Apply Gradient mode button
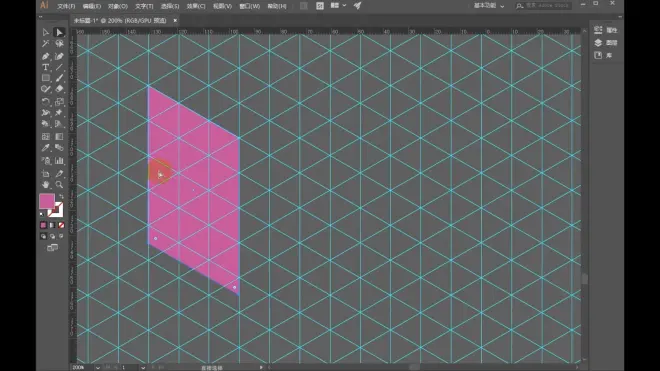The image size is (660, 371). [52, 225]
